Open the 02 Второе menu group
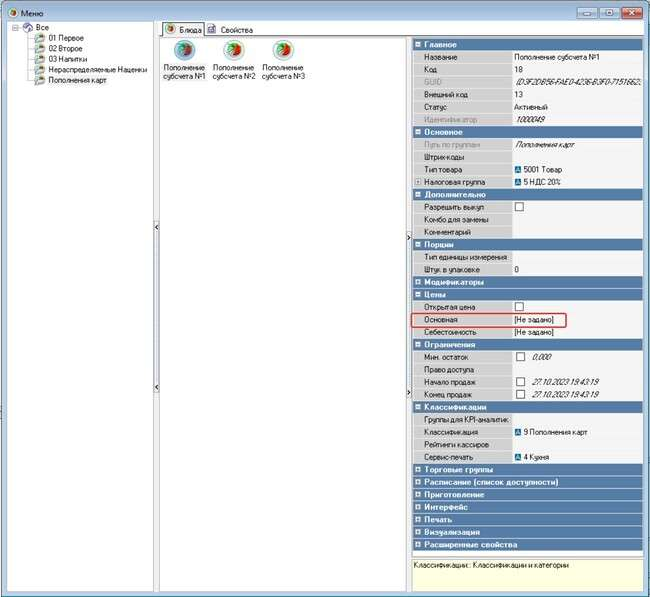Screen dimensions: 650x597 66,49
